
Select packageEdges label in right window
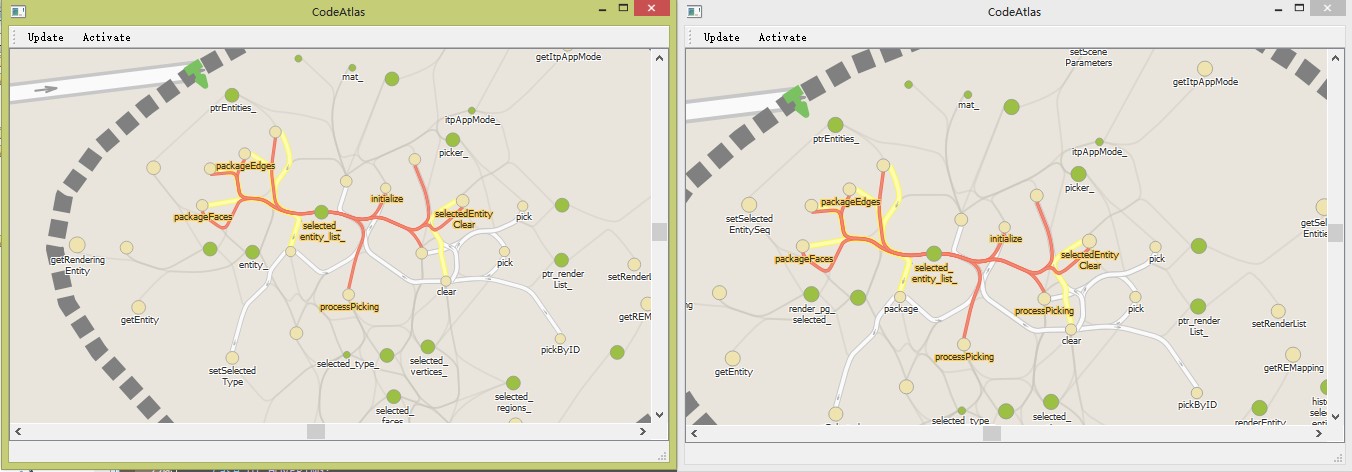[850, 202]
